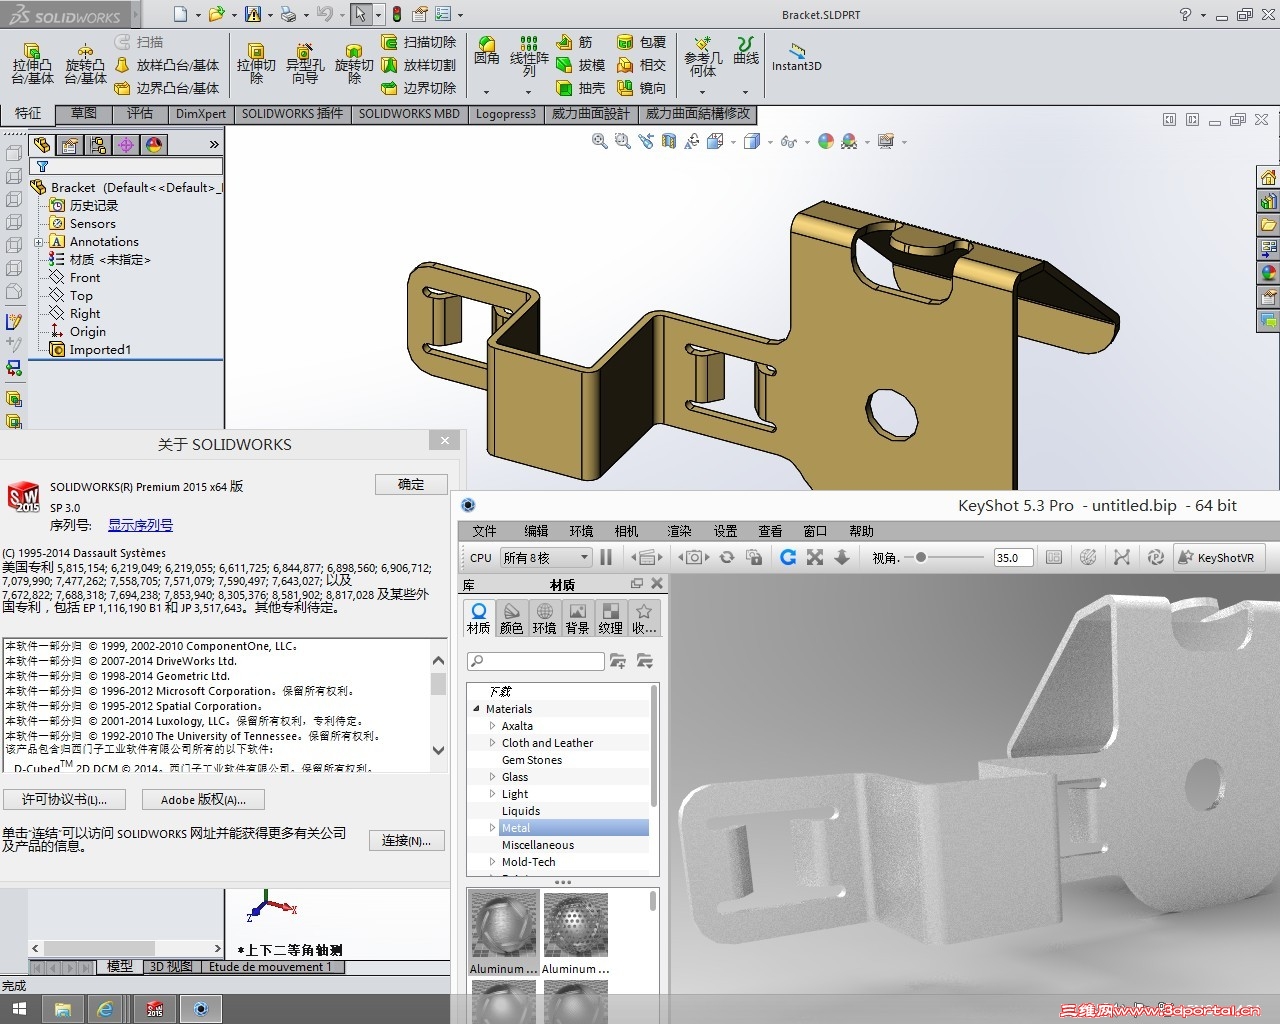
Task: Click the Revolved Cut (旋转切除) tool
Action: click(353, 64)
